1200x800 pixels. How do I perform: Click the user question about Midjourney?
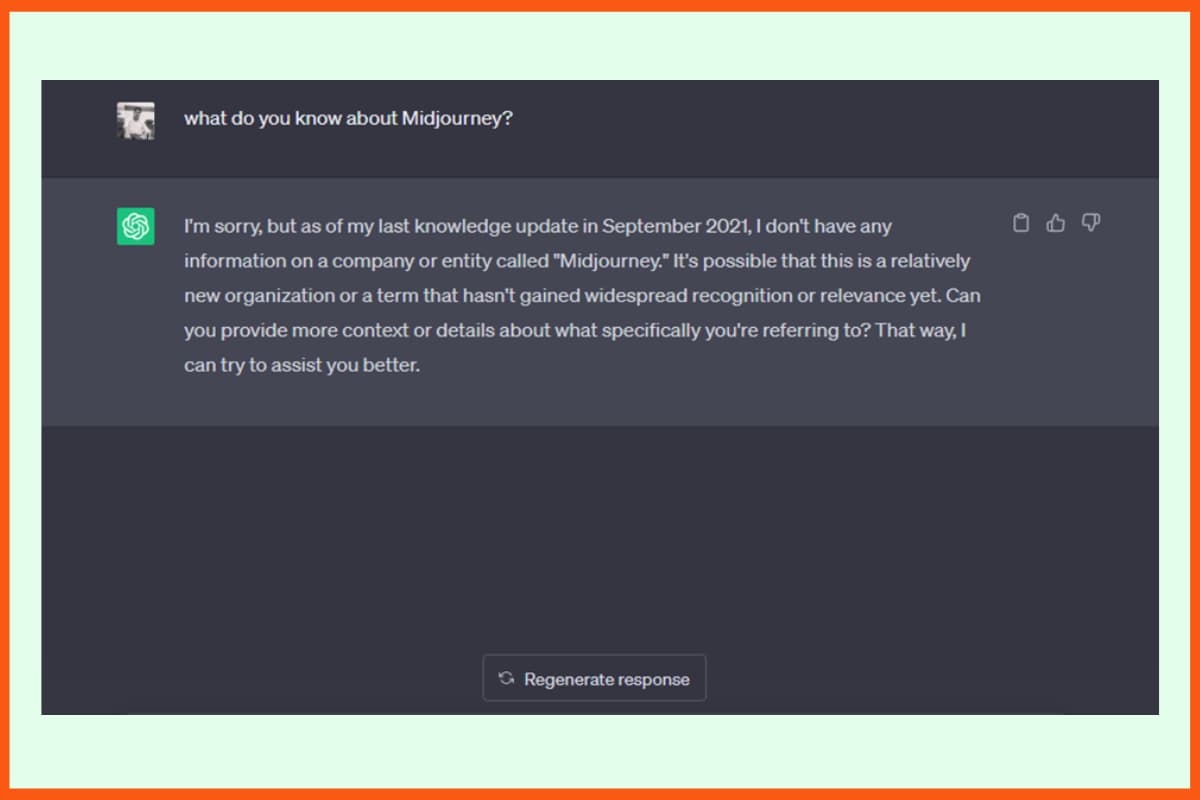348,118
